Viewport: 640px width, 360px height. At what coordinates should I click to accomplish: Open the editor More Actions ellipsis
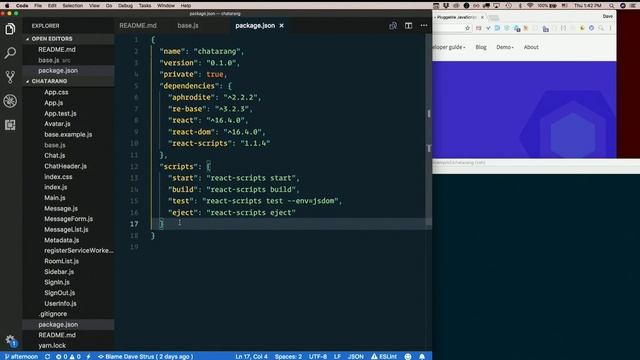[x=424, y=26]
